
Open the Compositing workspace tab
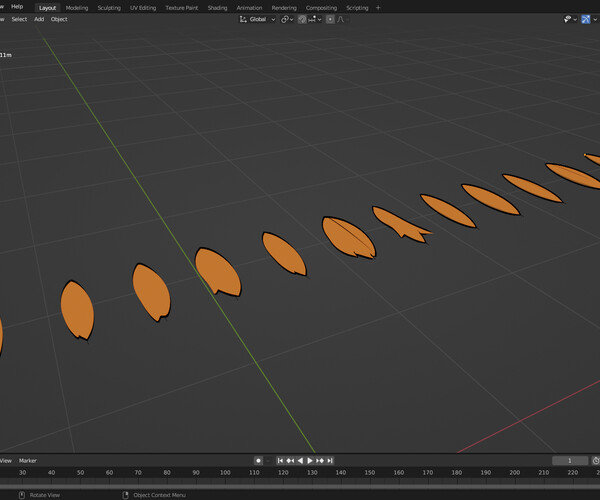tap(321, 8)
